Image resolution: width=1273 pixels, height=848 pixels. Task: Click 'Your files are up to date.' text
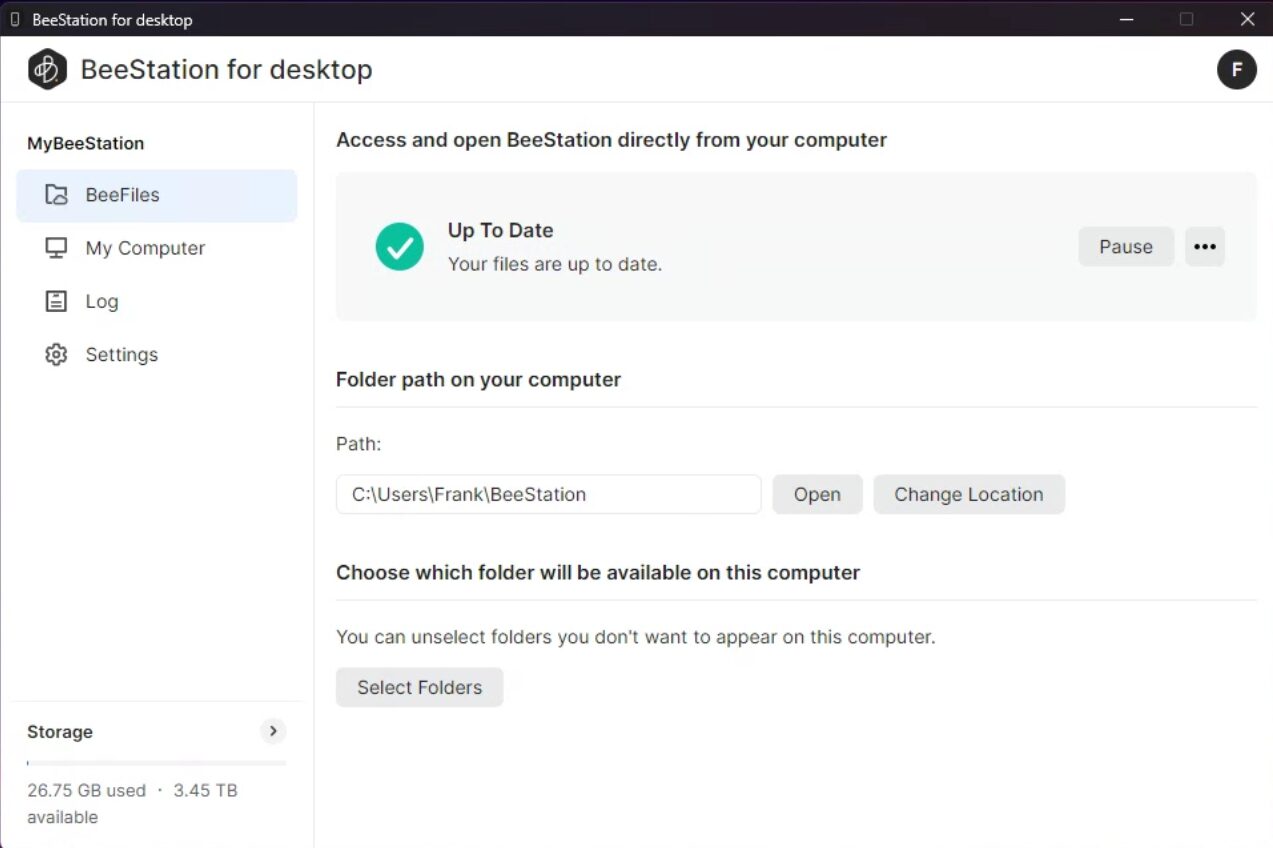(555, 264)
